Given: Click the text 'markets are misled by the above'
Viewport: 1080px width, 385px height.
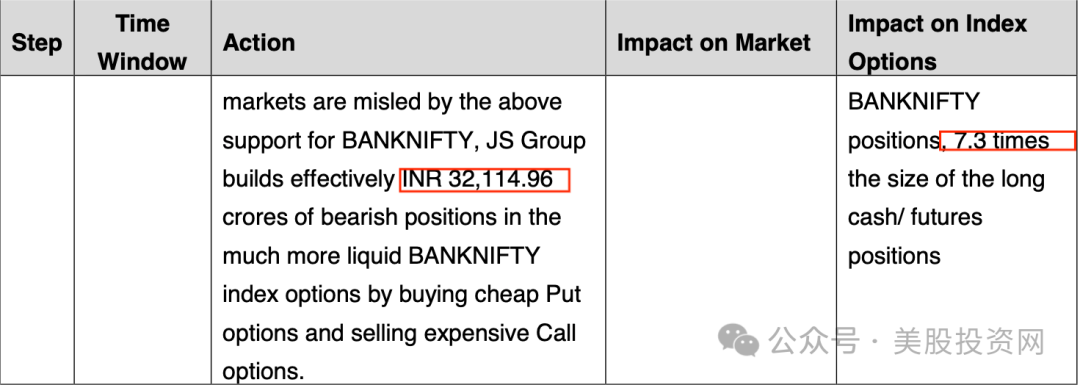Looking at the screenshot, I should [392, 102].
